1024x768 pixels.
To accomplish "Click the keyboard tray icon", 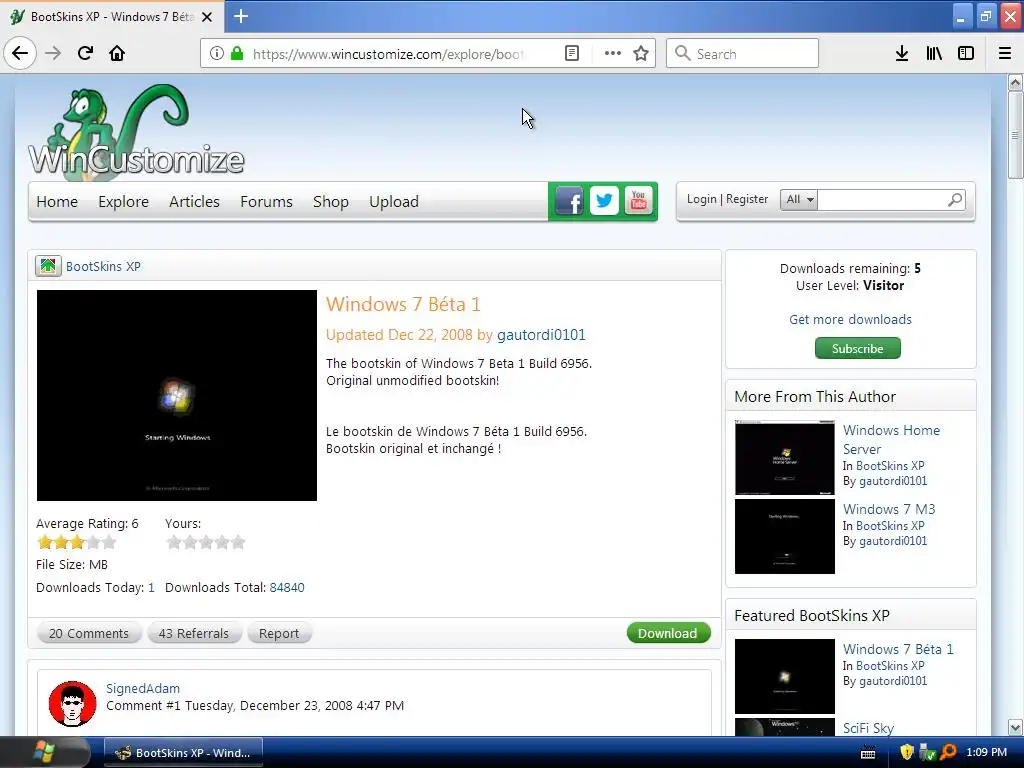I will [x=868, y=754].
